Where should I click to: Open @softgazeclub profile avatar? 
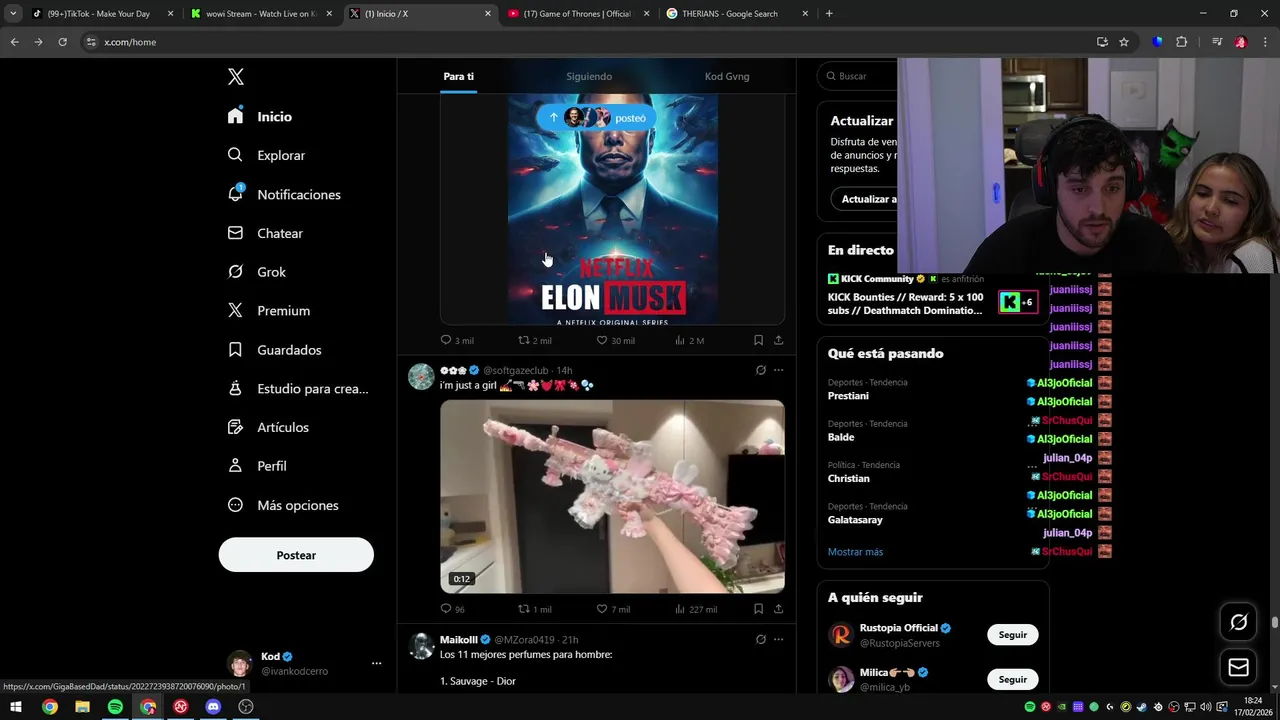[421, 376]
